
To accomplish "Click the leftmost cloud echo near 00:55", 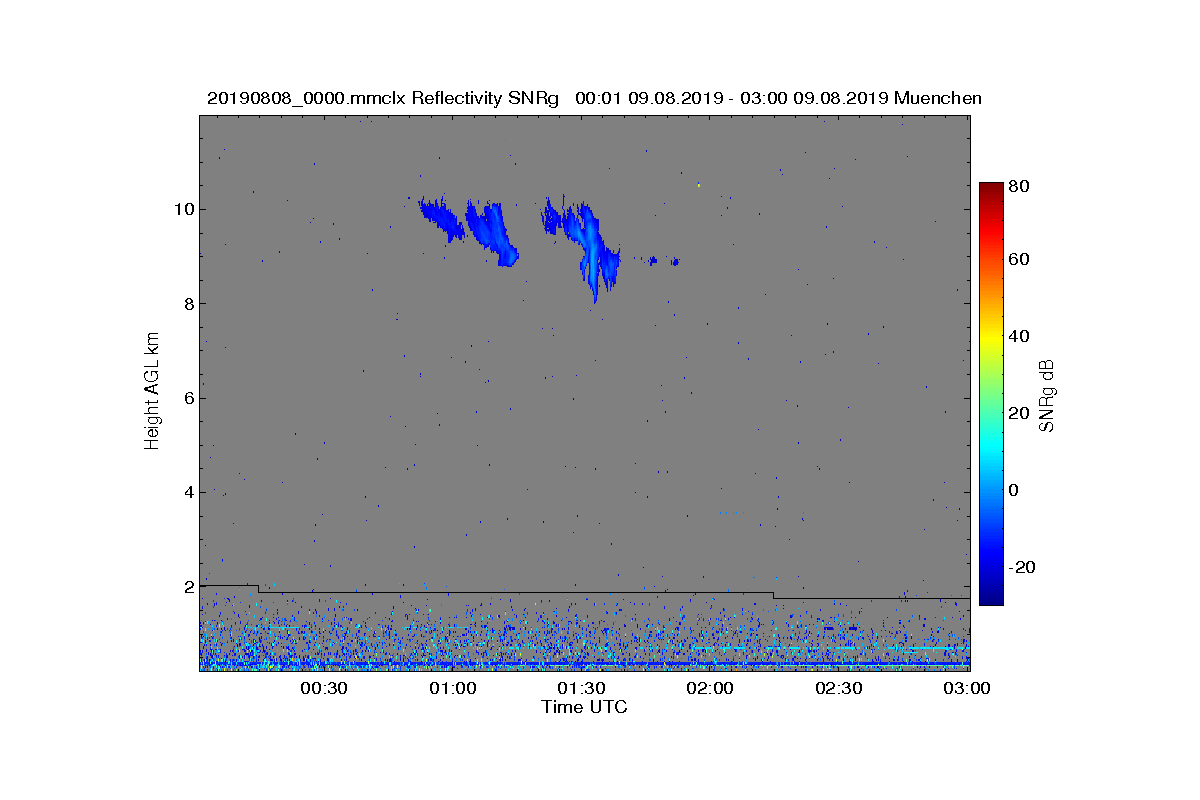I will pyautogui.click(x=441, y=219).
